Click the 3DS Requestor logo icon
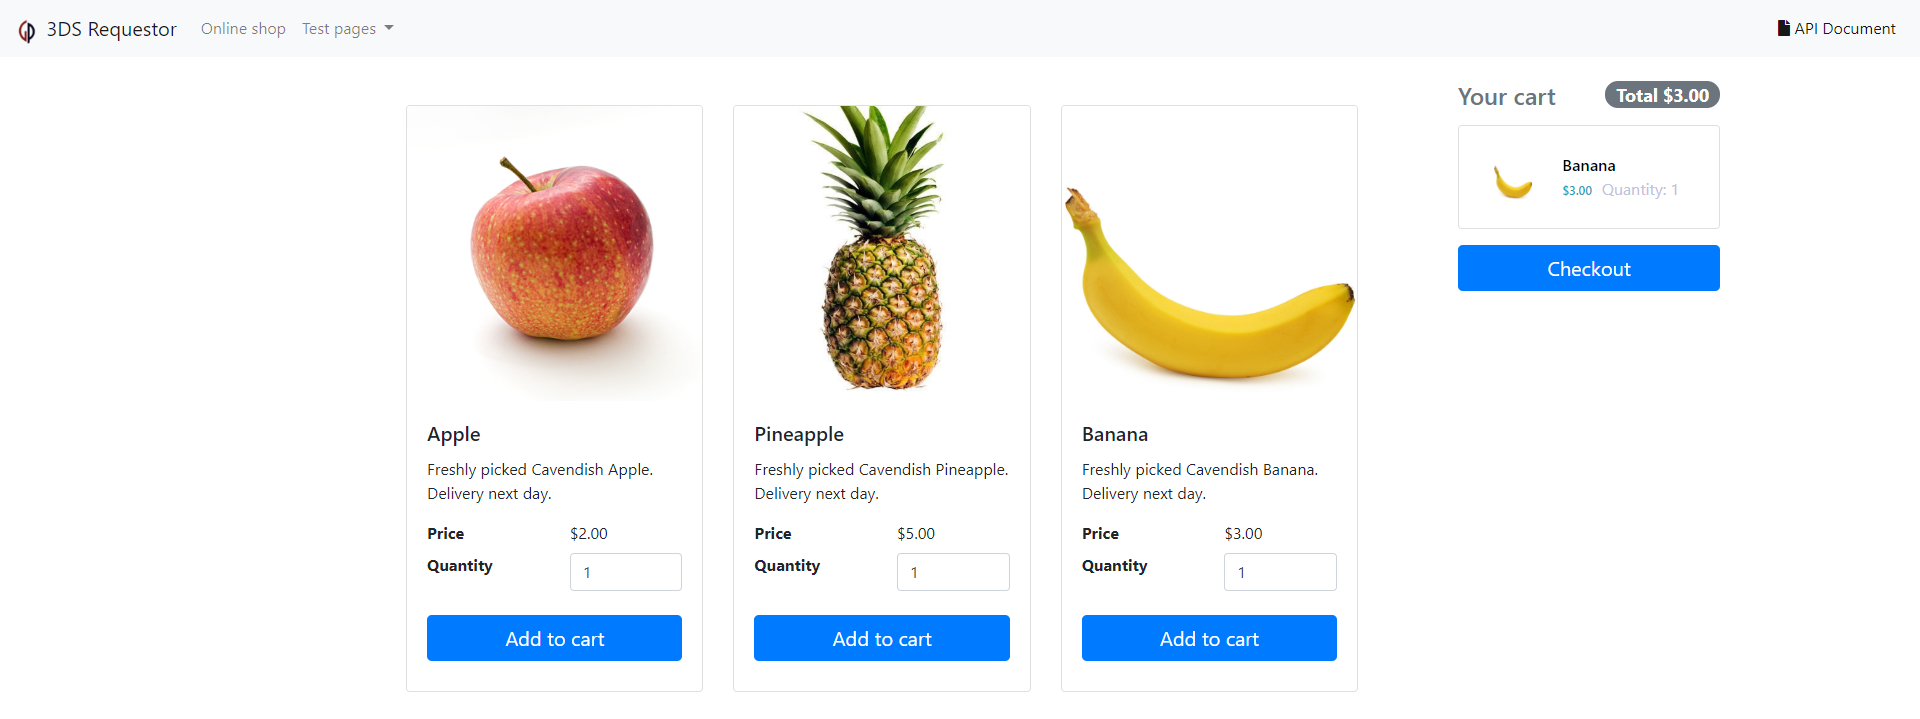The height and width of the screenshot is (719, 1920). (x=27, y=31)
